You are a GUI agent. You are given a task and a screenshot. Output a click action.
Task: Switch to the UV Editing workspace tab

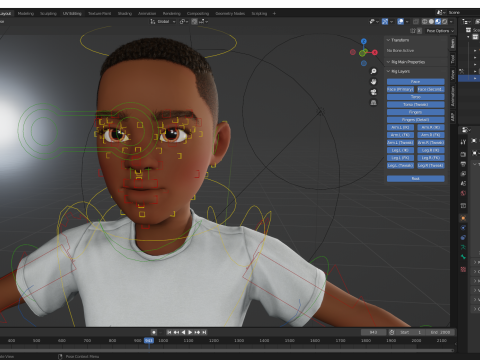click(x=72, y=14)
